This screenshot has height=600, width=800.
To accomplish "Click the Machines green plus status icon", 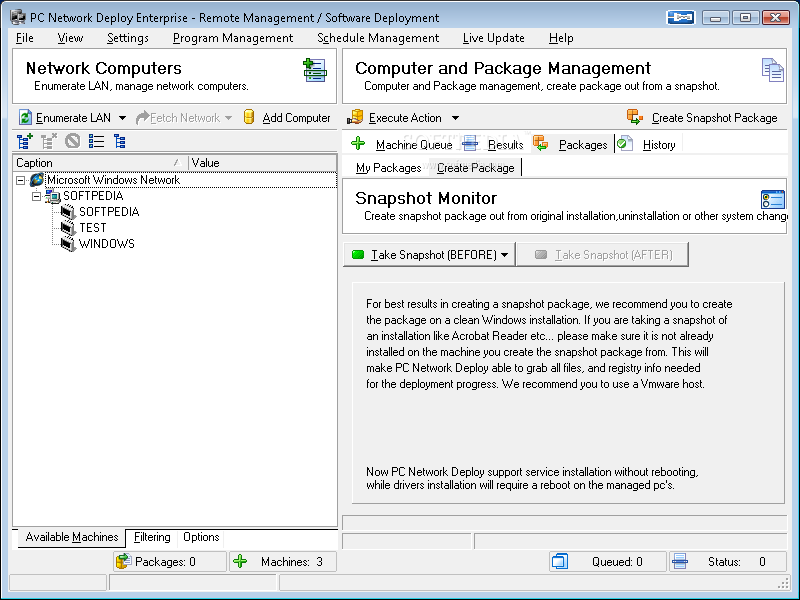I will 240,562.
